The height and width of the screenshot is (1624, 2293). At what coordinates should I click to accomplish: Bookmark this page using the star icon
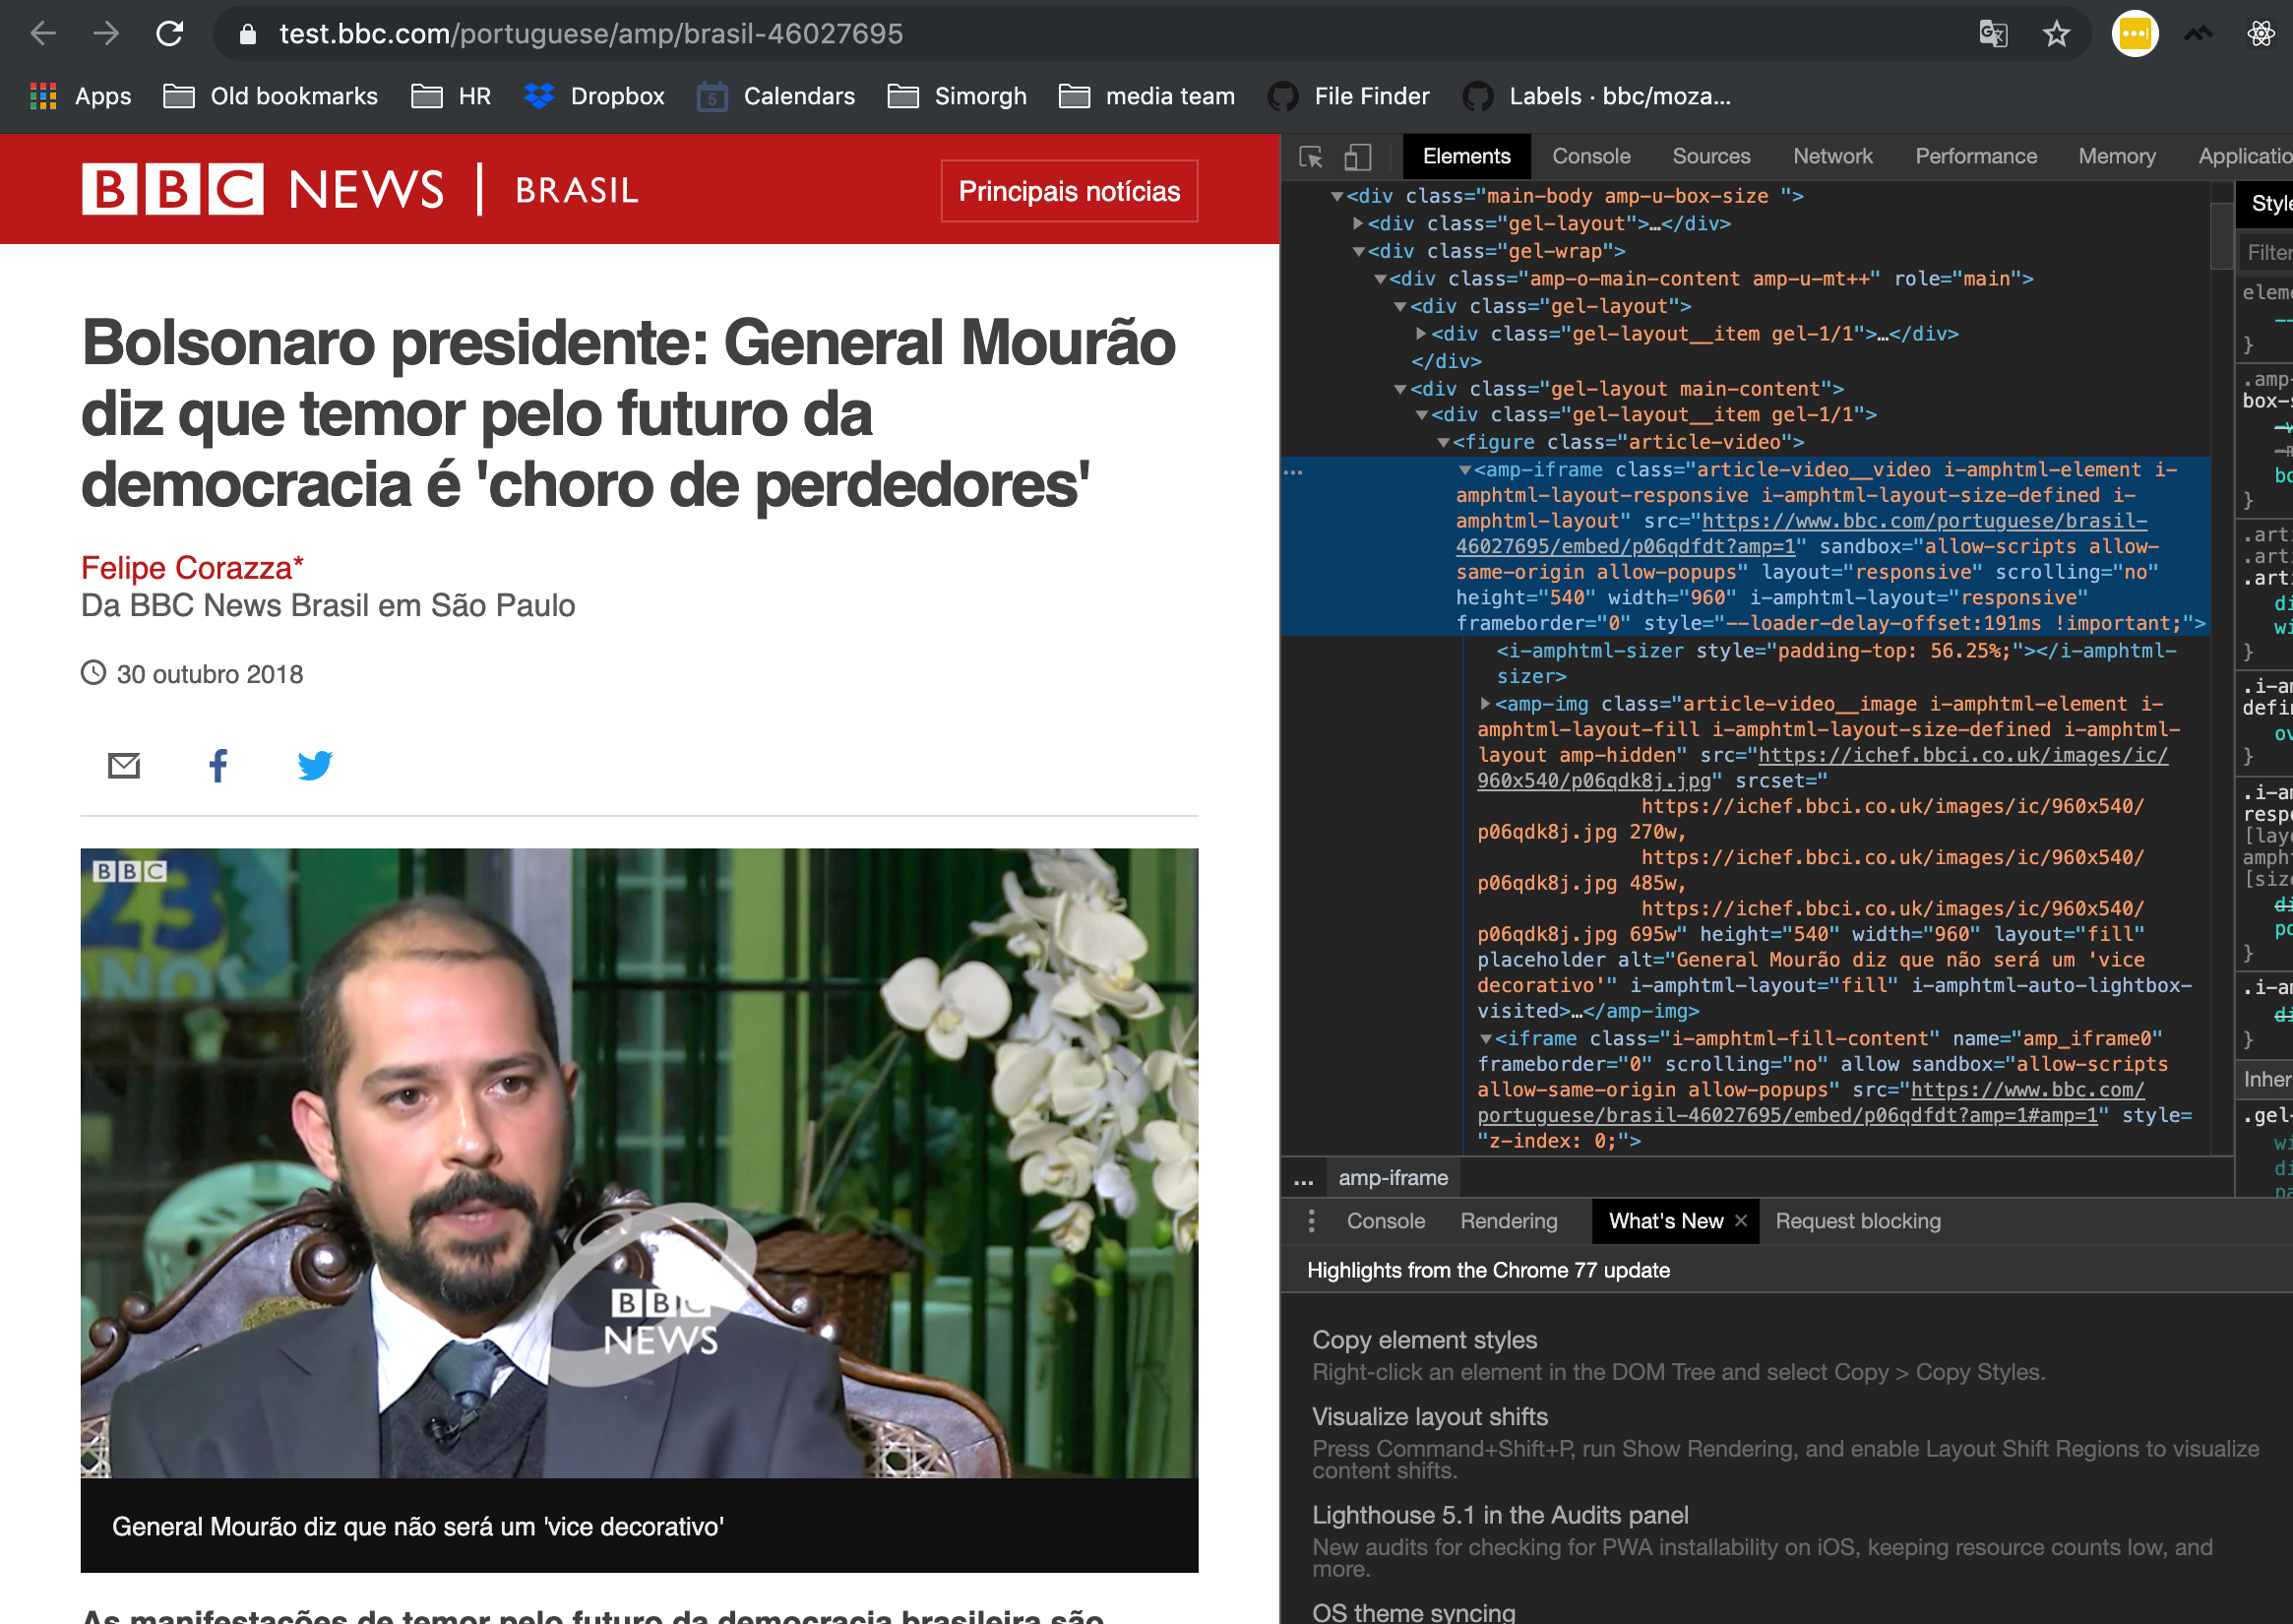pos(2057,33)
